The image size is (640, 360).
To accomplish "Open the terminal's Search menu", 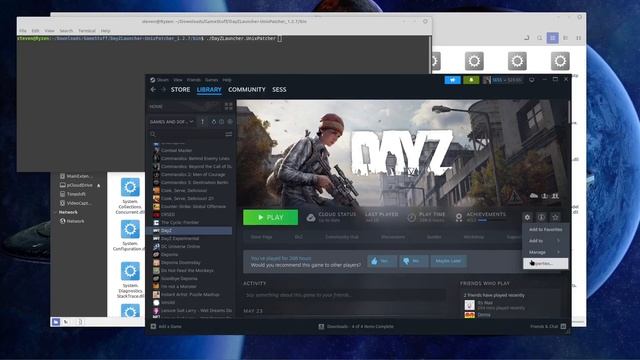I will (66, 31).
